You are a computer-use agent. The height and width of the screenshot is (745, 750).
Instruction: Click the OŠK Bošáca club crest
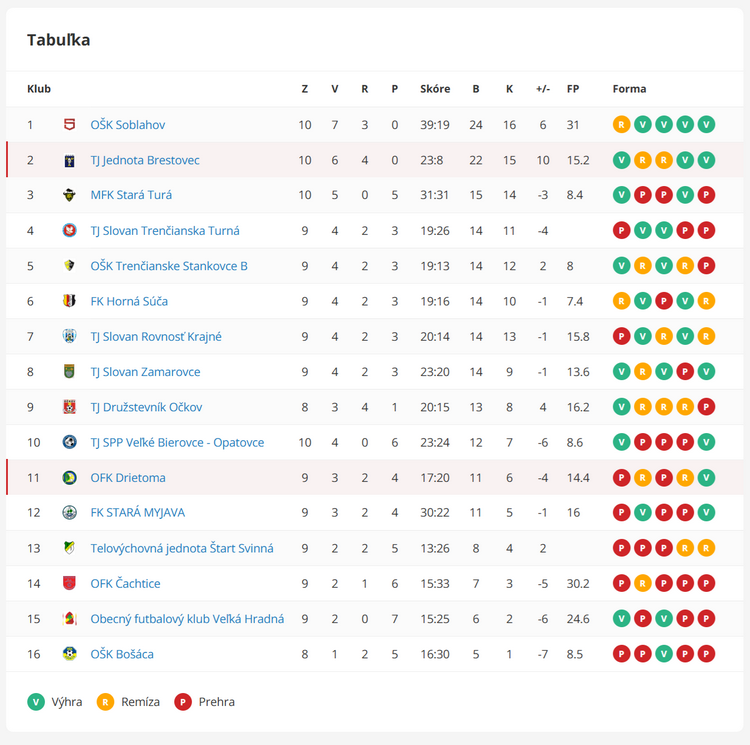(x=69, y=654)
